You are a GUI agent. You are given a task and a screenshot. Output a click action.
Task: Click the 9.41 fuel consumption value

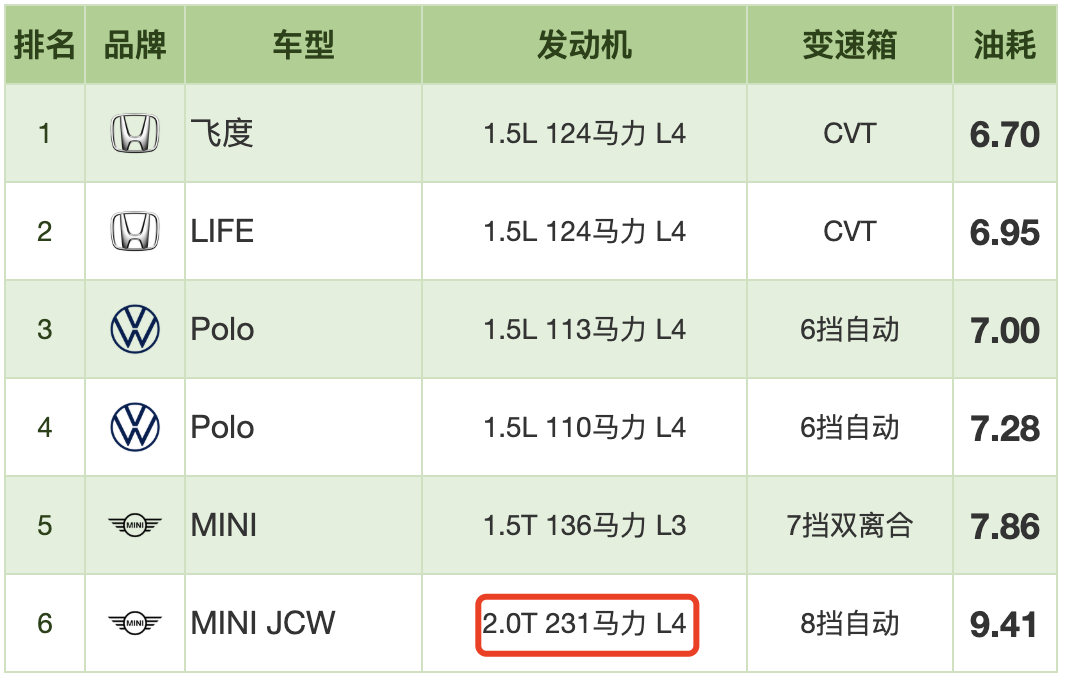pos(1004,624)
